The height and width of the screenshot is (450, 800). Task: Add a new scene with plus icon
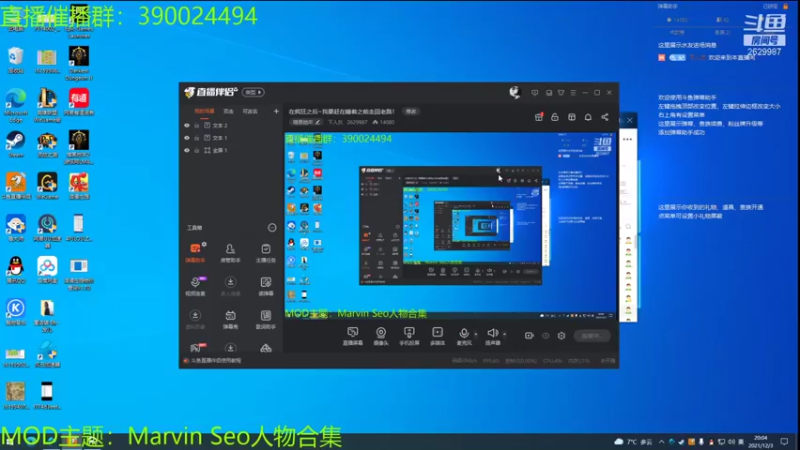[276, 111]
